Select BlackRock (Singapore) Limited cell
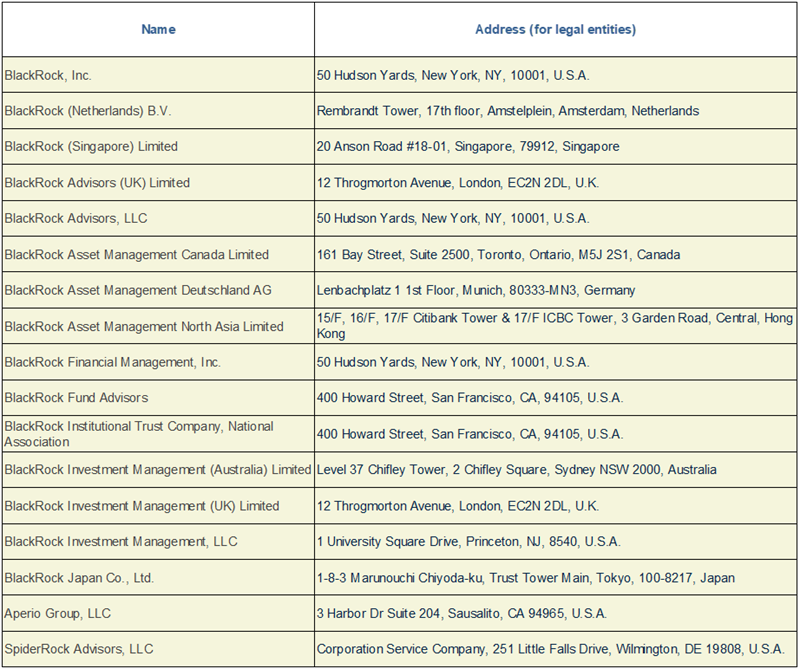 pyautogui.click(x=158, y=146)
